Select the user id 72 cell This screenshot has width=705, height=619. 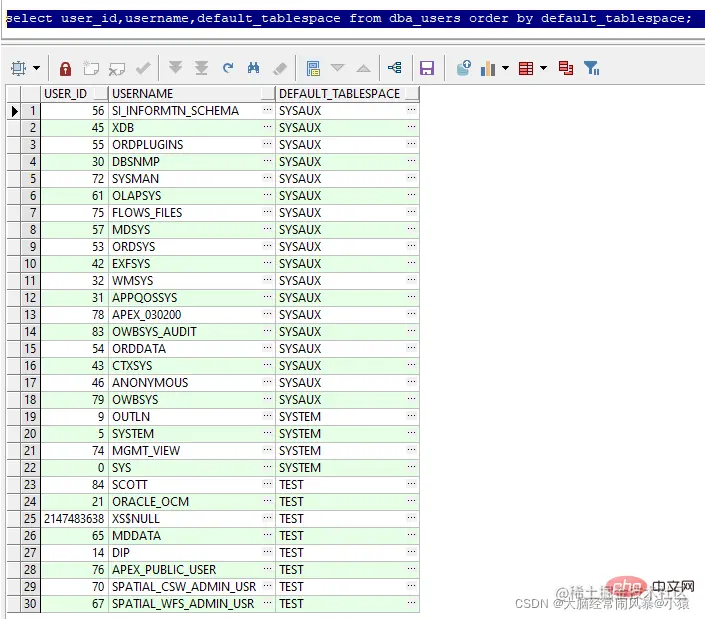click(74, 179)
